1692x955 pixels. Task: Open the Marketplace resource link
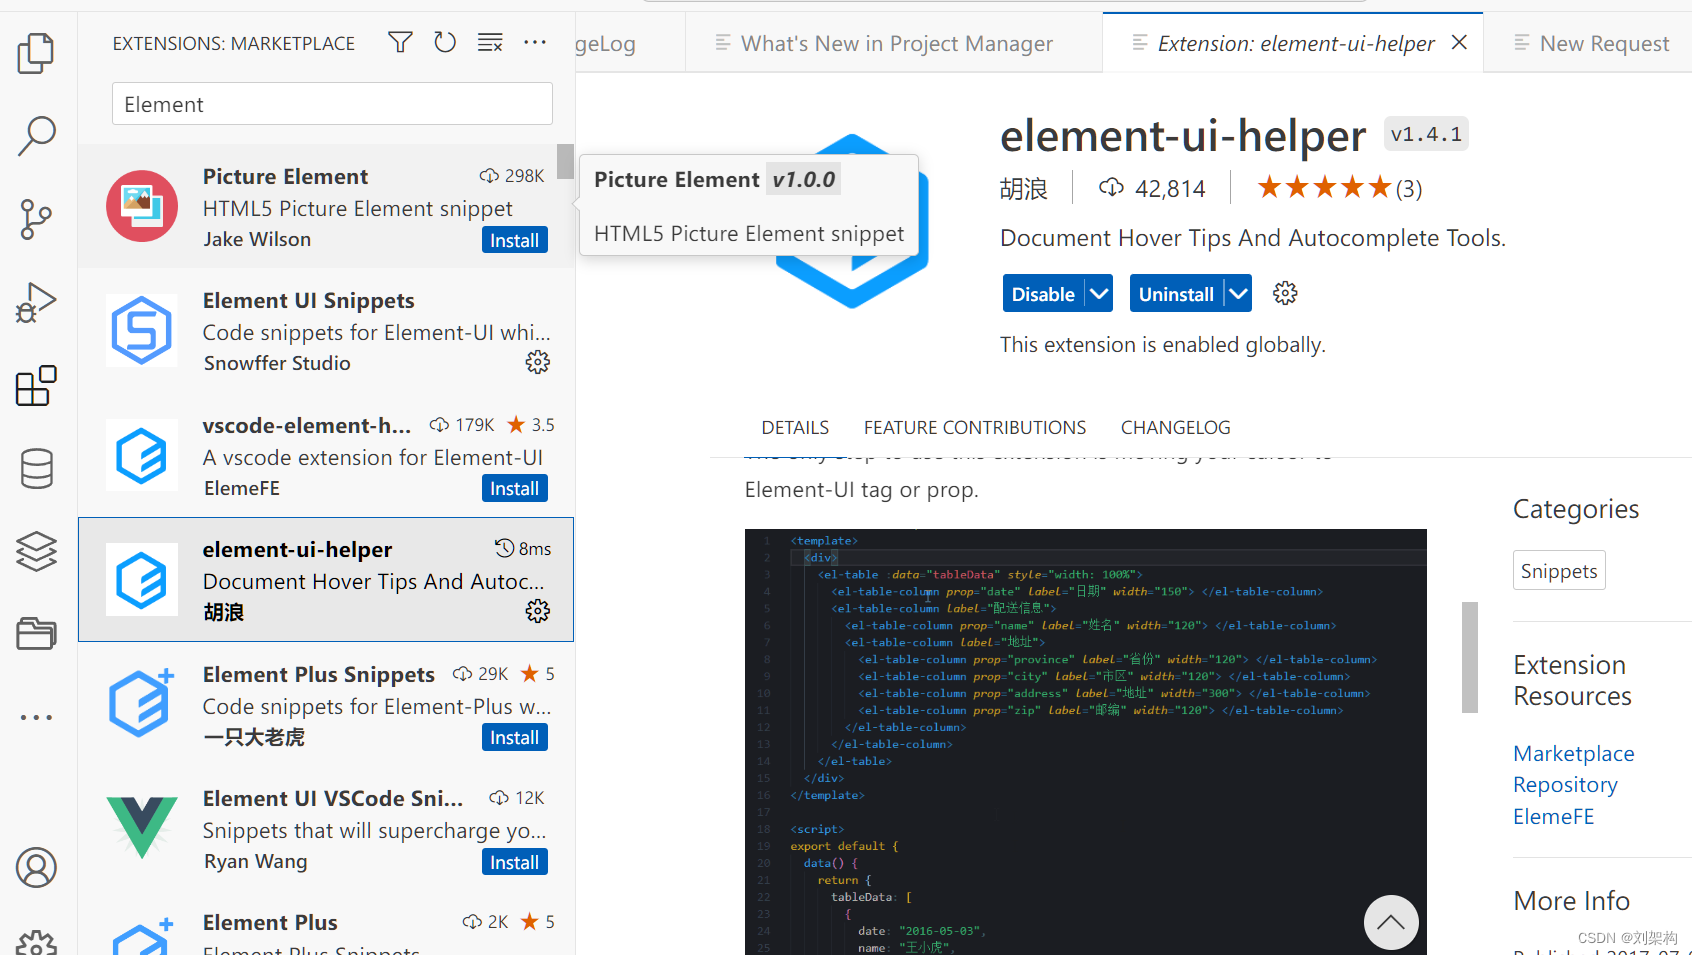click(x=1573, y=753)
